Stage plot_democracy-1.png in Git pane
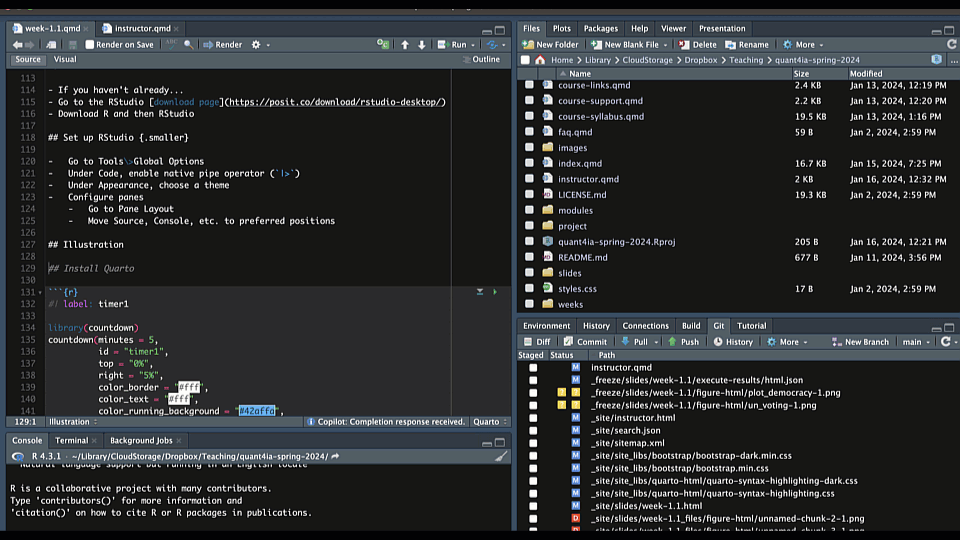This screenshot has width=960, height=540. [533, 392]
